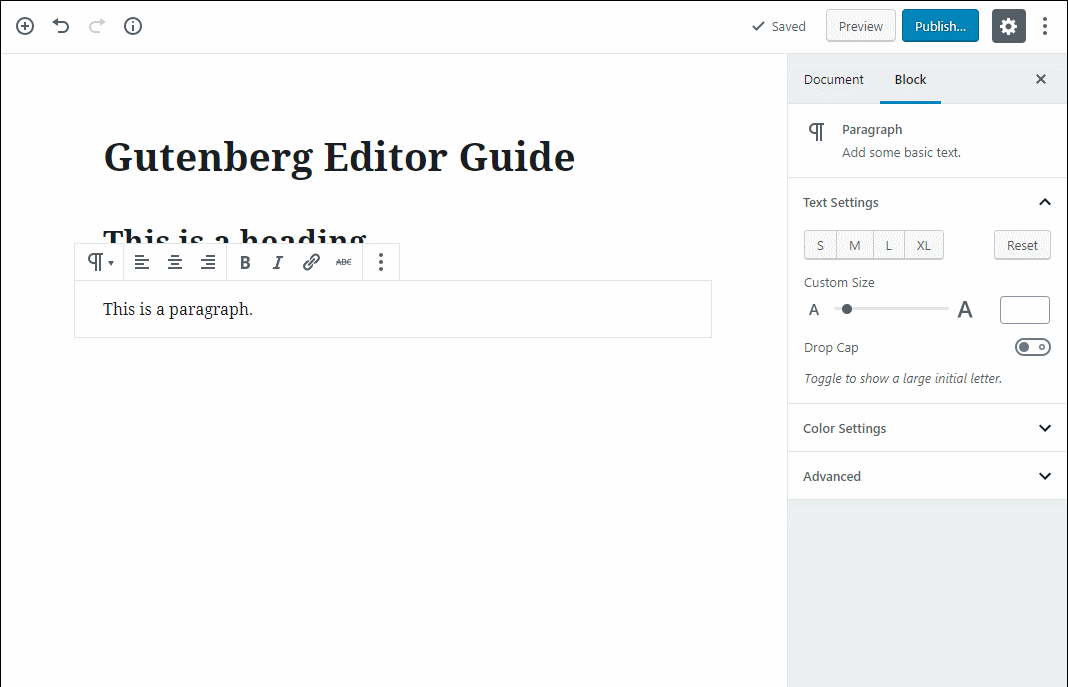Image resolution: width=1068 pixels, height=687 pixels.
Task: Enable the Drop Cap toggle
Action: click(x=1033, y=347)
